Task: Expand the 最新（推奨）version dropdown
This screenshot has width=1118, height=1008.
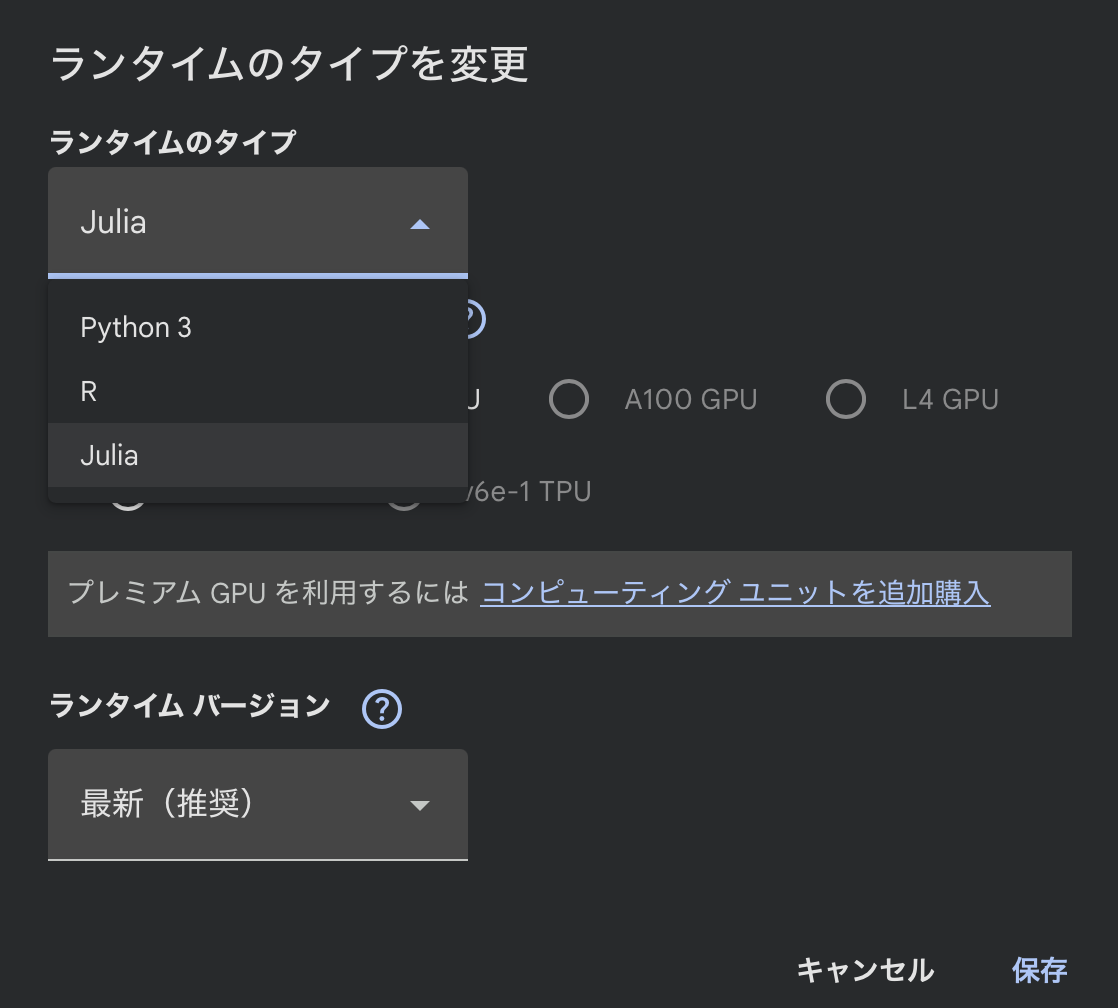Action: coord(257,804)
